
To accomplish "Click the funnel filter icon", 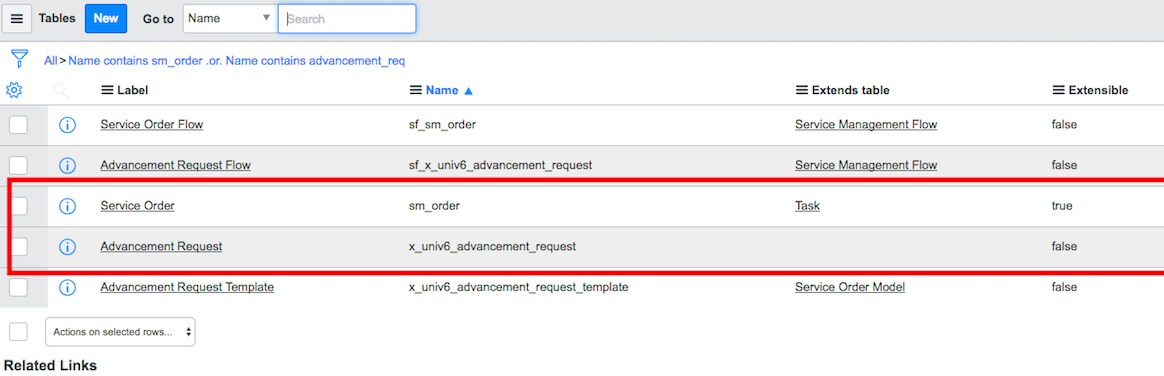I will (x=19, y=59).
